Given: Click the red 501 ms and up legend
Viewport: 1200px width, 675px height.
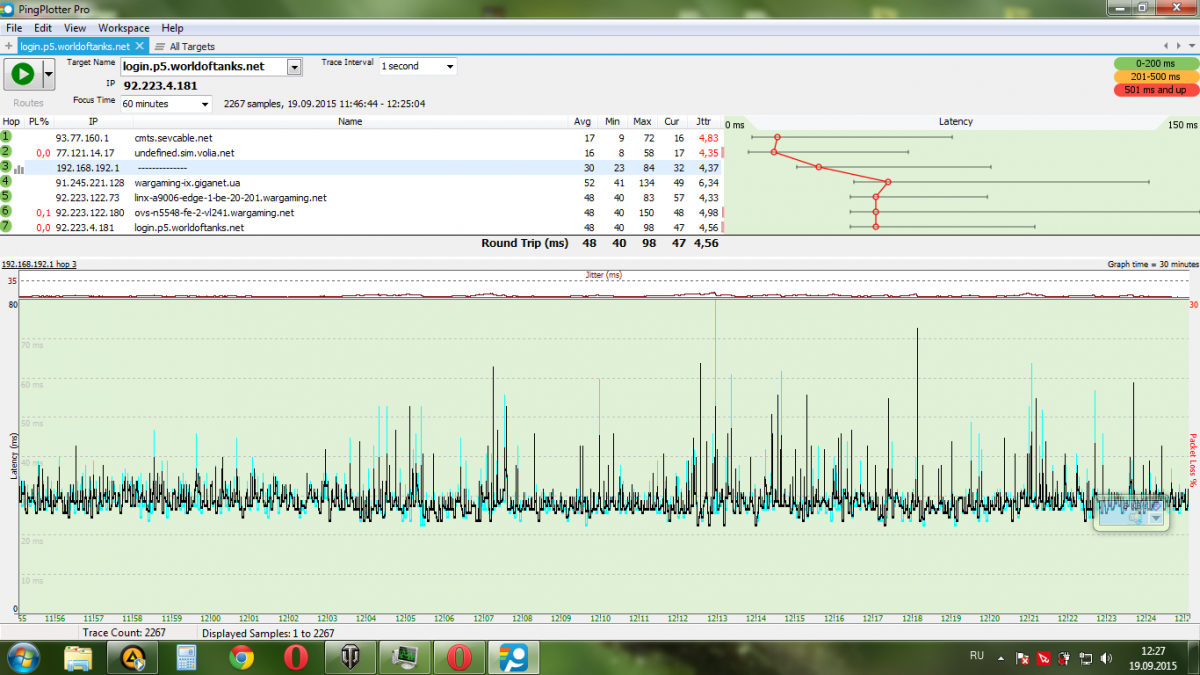Looking at the screenshot, I should coord(1155,90).
